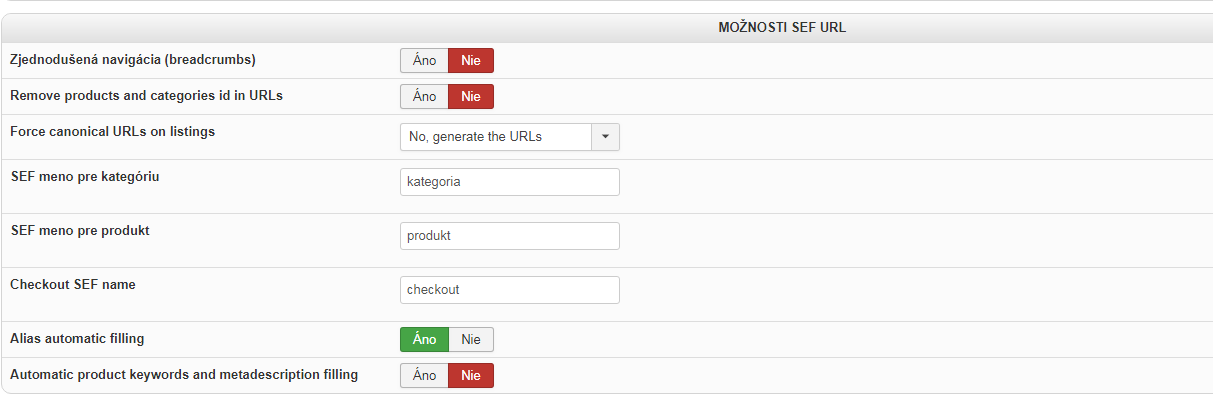Select Nie for automatic keywords and metadescription
The height and width of the screenshot is (405, 1213).
(471, 376)
